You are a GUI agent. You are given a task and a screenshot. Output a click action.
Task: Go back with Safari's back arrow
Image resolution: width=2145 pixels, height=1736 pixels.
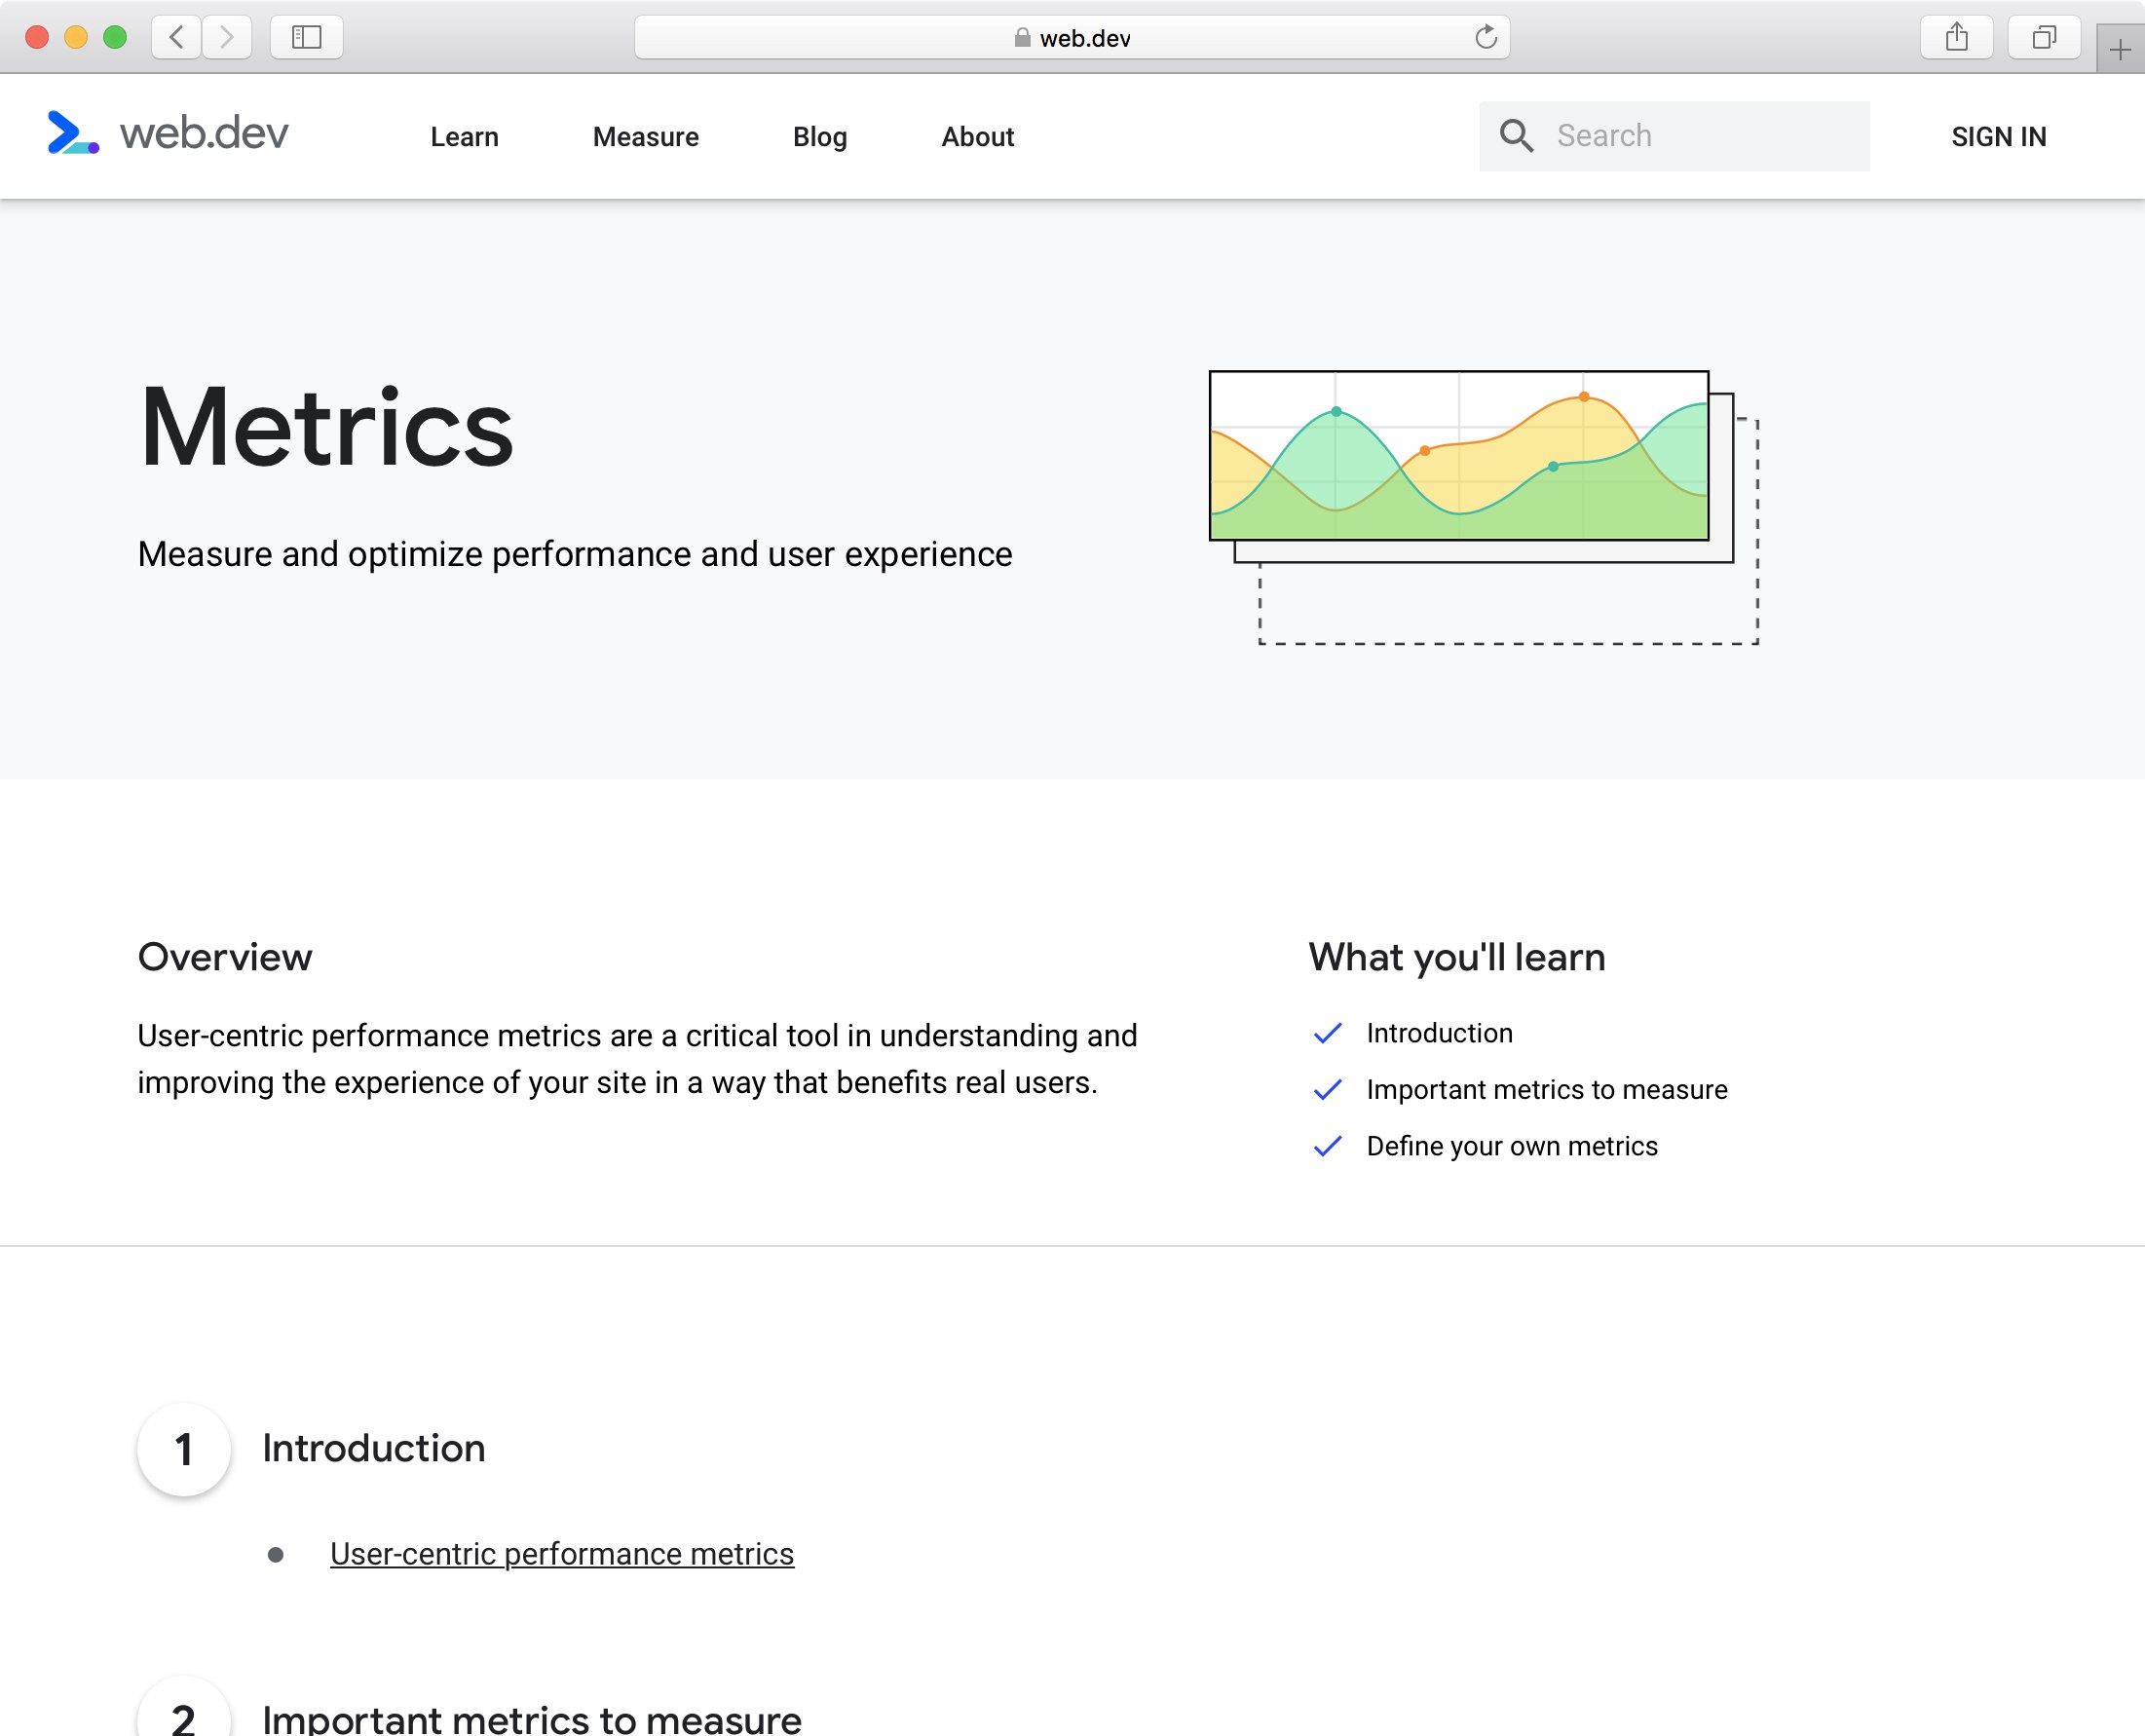point(177,38)
